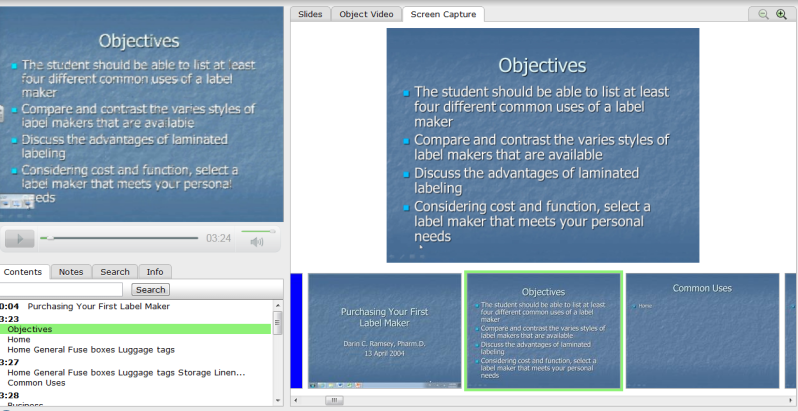This screenshot has width=798, height=411.
Task: Select the Purchasing Your First Label Maker thumbnail
Action: click(x=385, y=331)
